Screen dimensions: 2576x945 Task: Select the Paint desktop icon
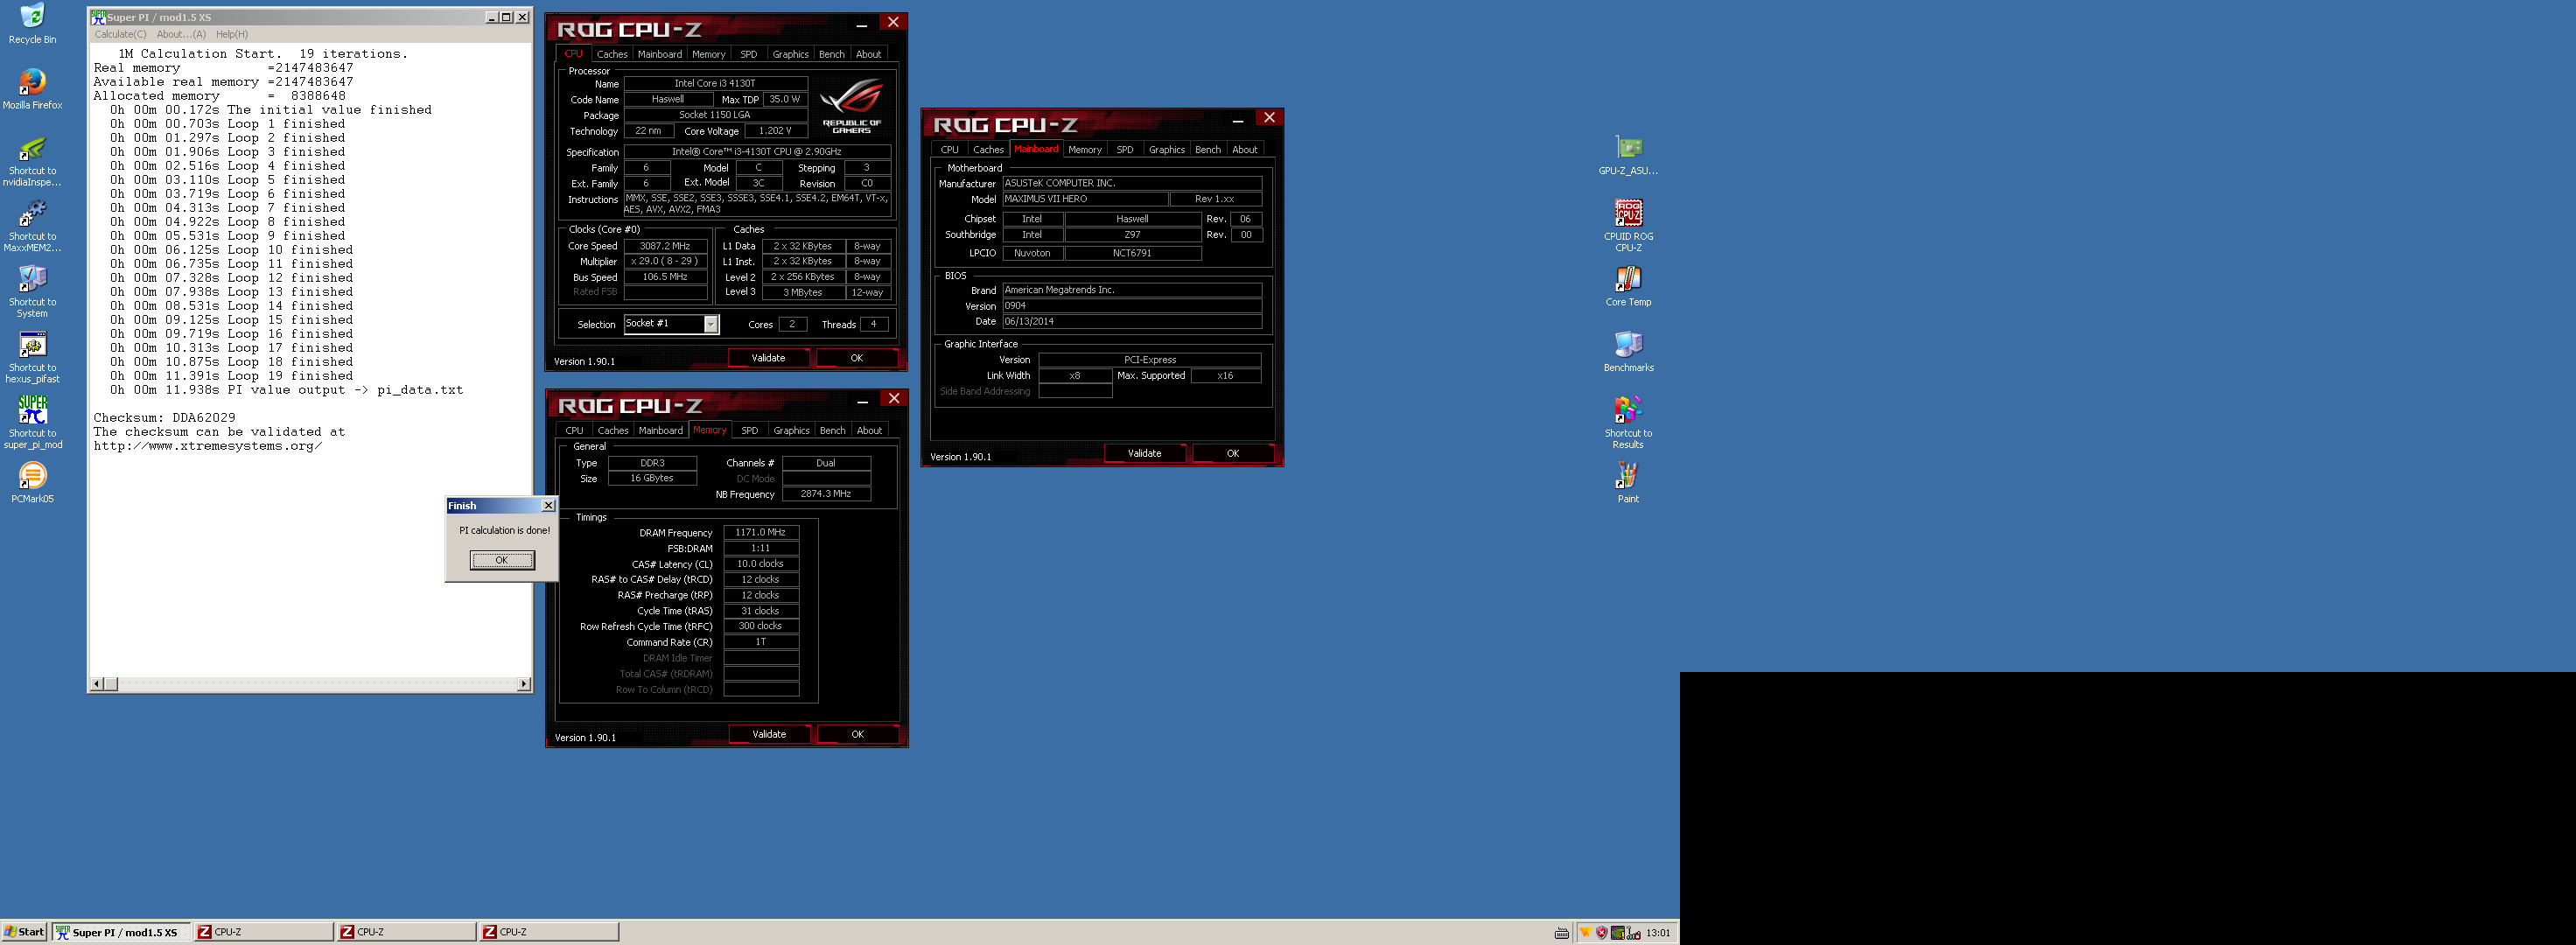pyautogui.click(x=1628, y=483)
